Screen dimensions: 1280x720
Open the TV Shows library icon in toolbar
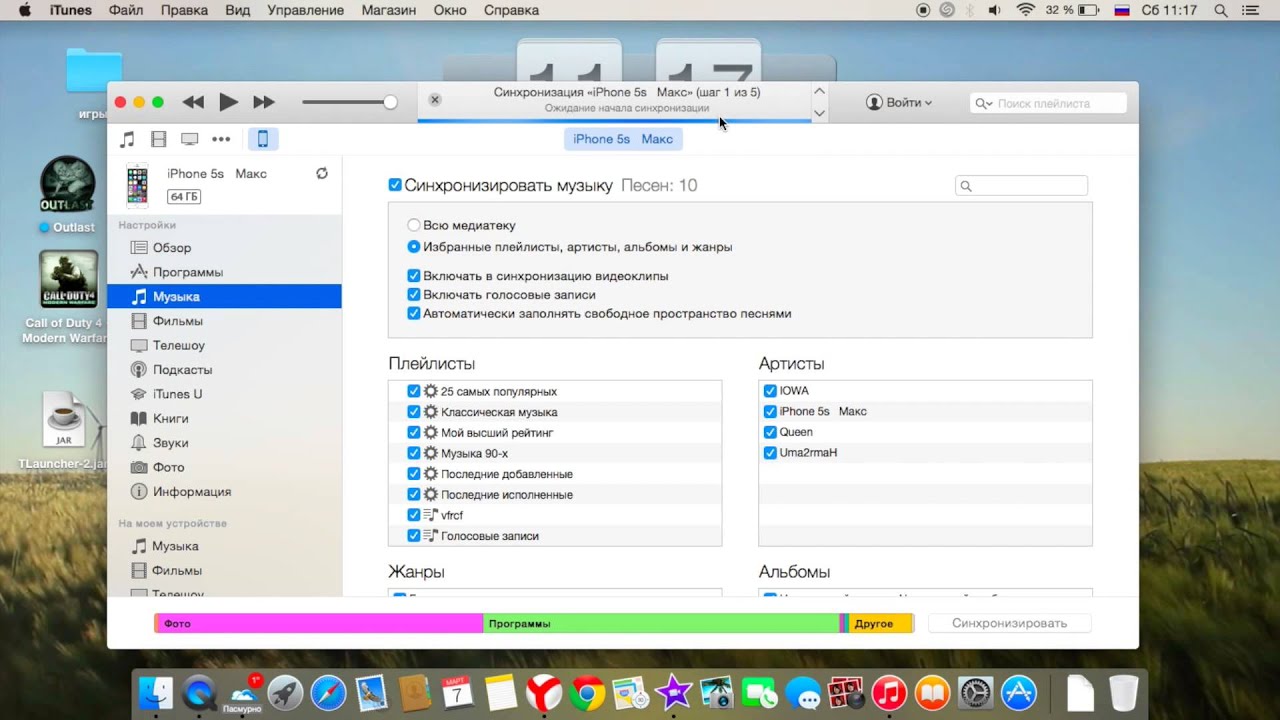(x=189, y=139)
